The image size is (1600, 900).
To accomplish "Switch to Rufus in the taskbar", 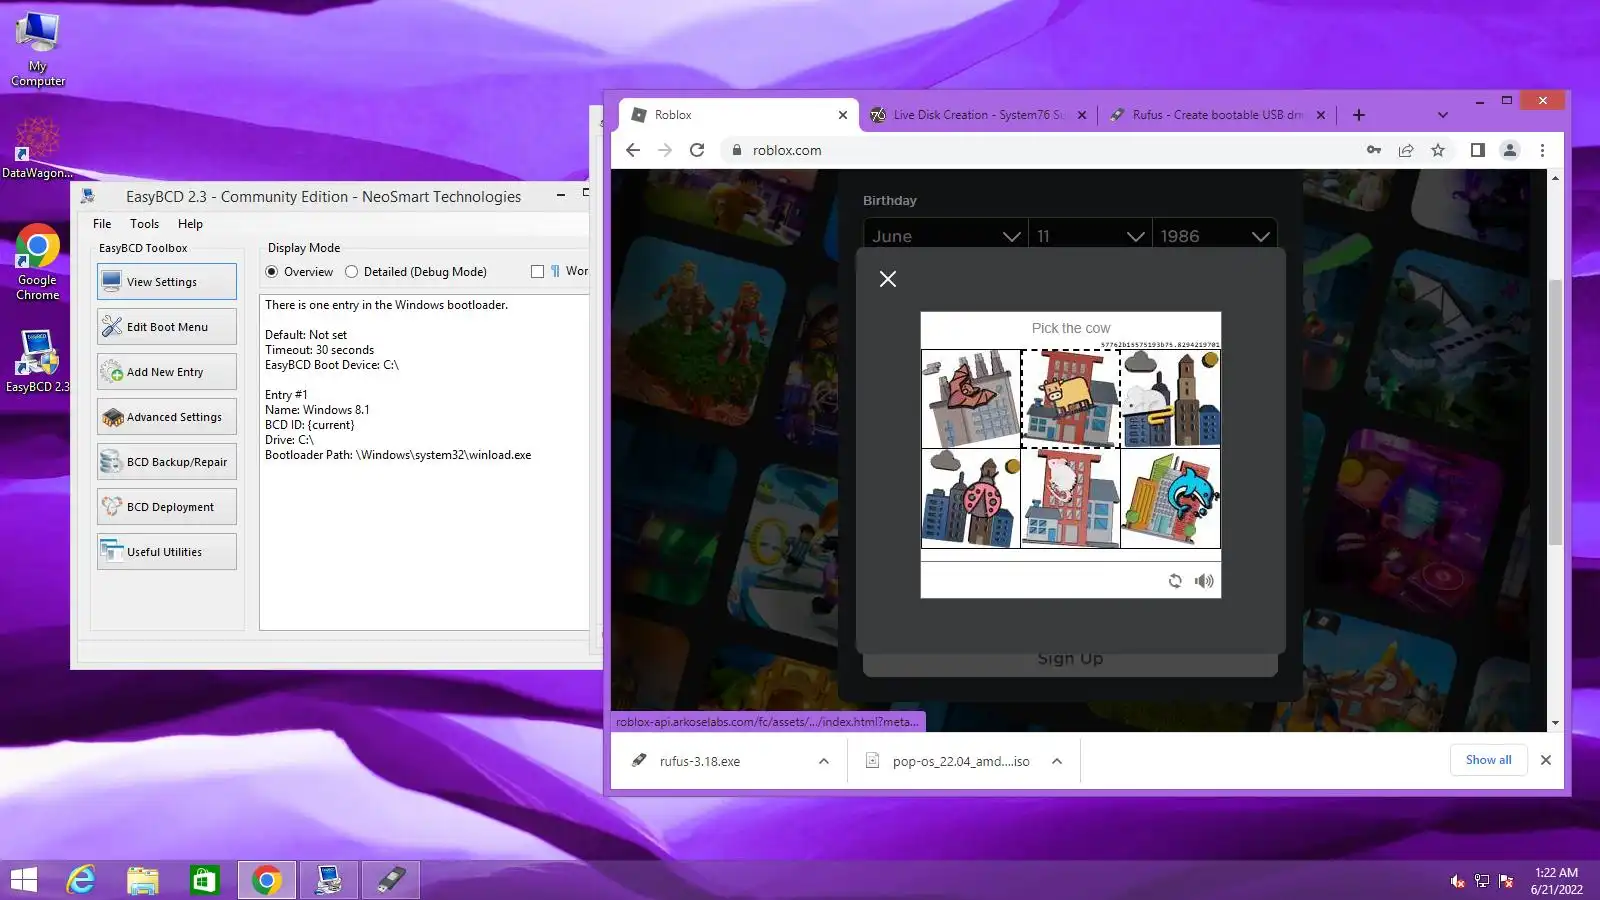I will point(390,880).
